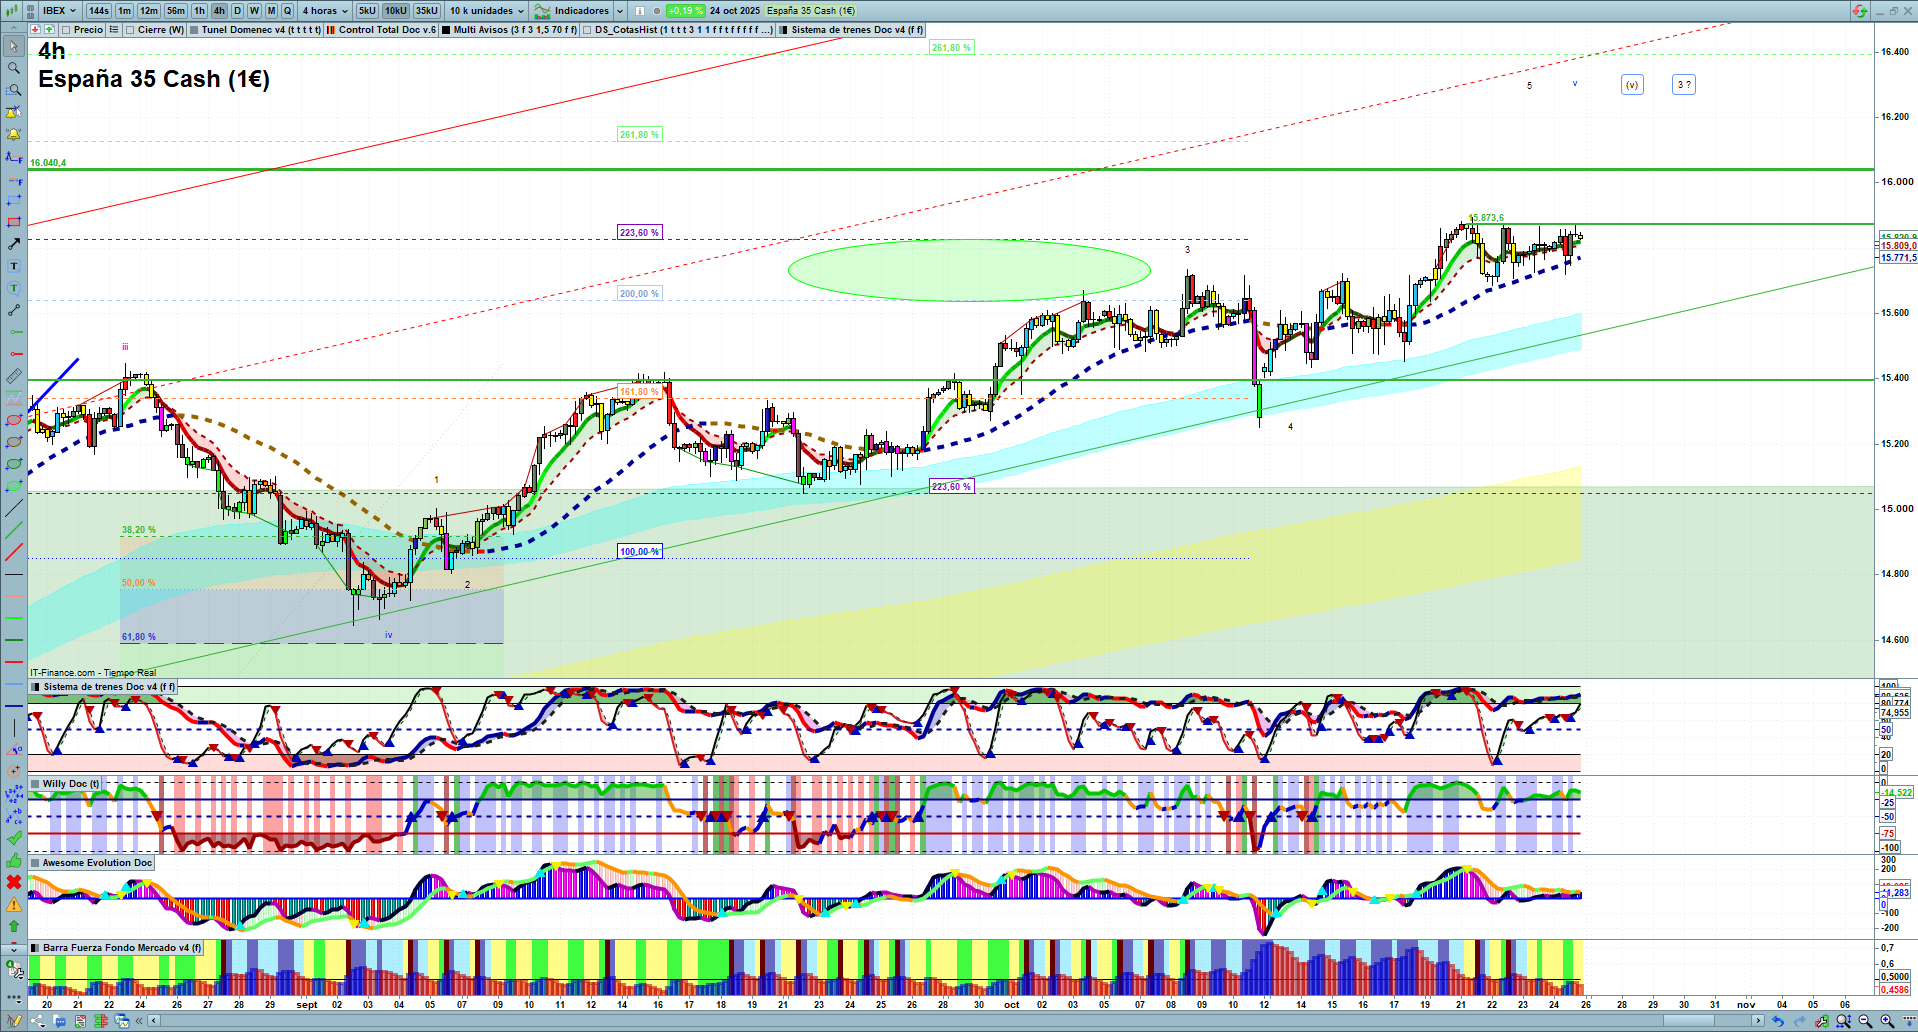Toggle the Control Total Doc v.6 color box
This screenshot has width=1918, height=1032.
click(x=331, y=30)
